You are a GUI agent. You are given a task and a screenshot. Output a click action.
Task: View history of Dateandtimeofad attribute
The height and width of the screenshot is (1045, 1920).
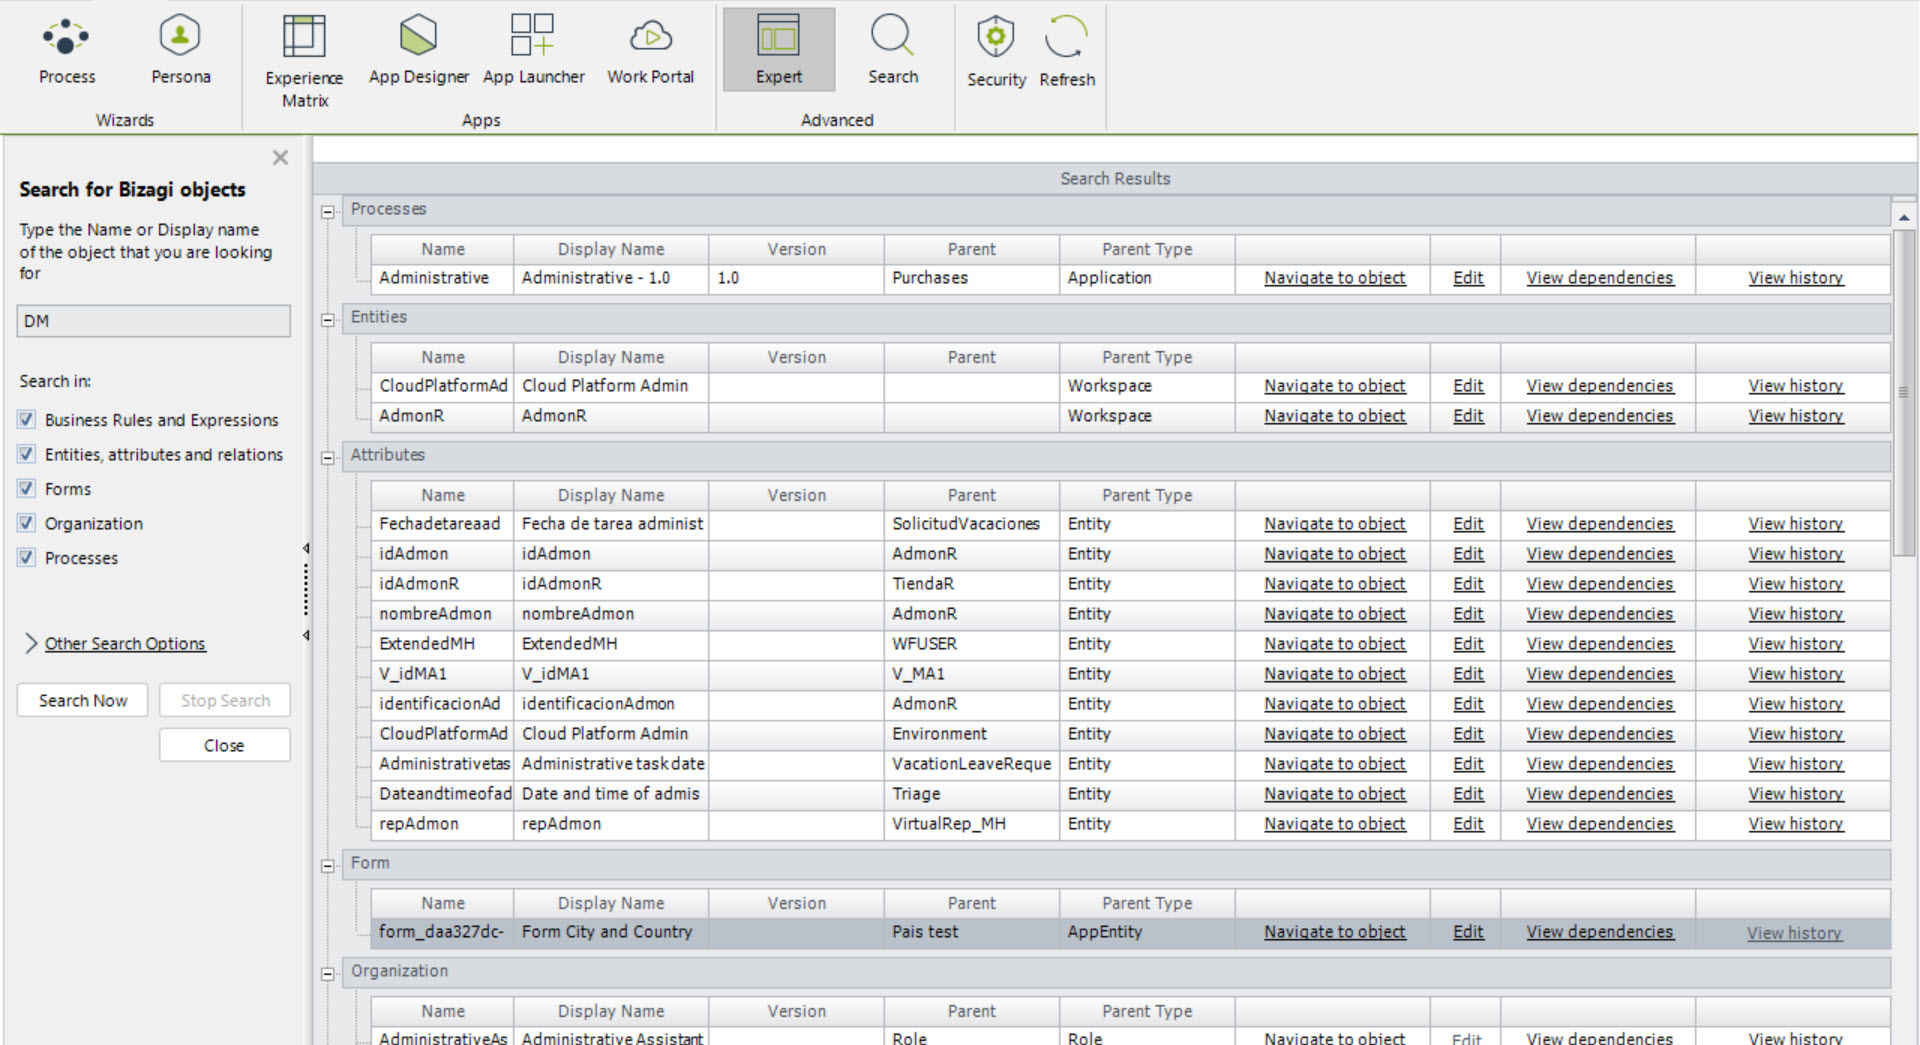(x=1795, y=794)
